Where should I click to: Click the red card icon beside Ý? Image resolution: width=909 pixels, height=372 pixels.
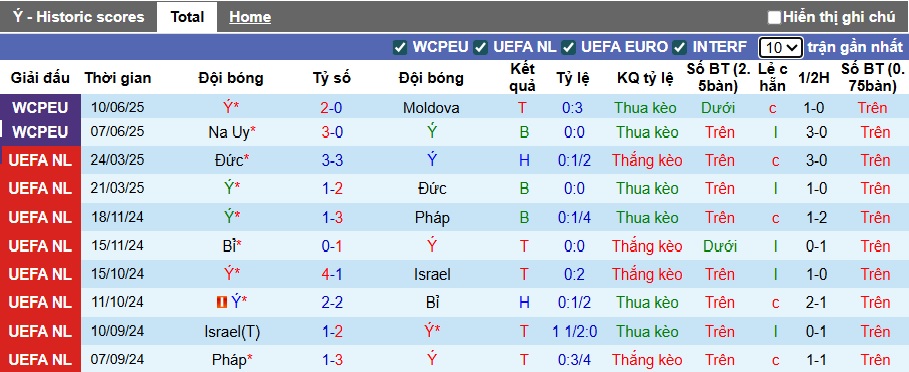(x=221, y=302)
